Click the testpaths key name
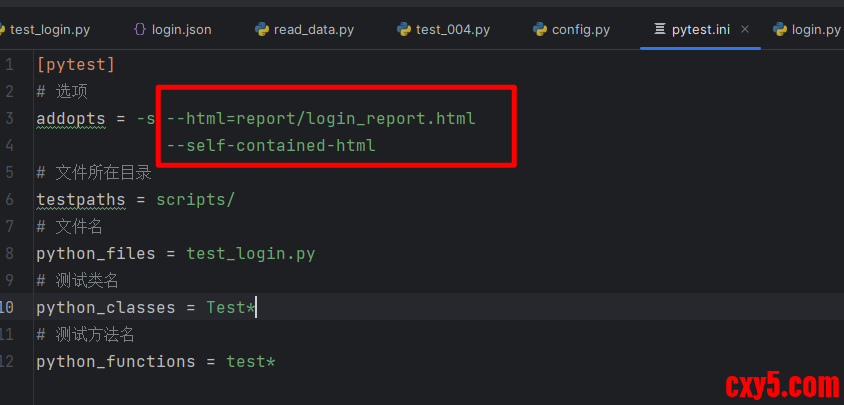The image size is (844, 405). [81, 199]
